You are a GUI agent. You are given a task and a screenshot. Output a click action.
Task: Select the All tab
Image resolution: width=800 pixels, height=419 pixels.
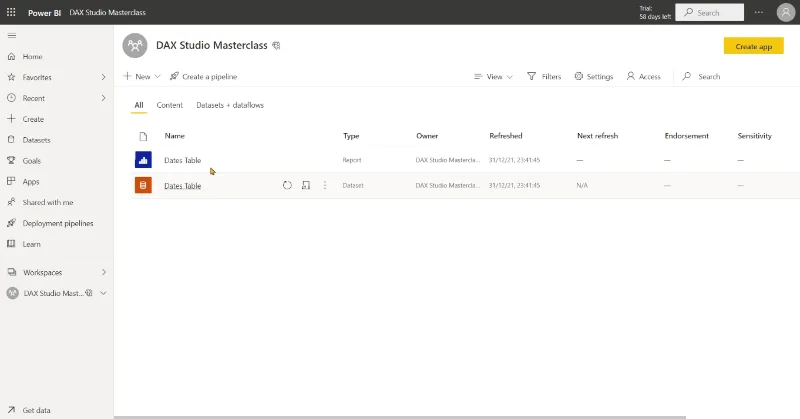click(139, 105)
